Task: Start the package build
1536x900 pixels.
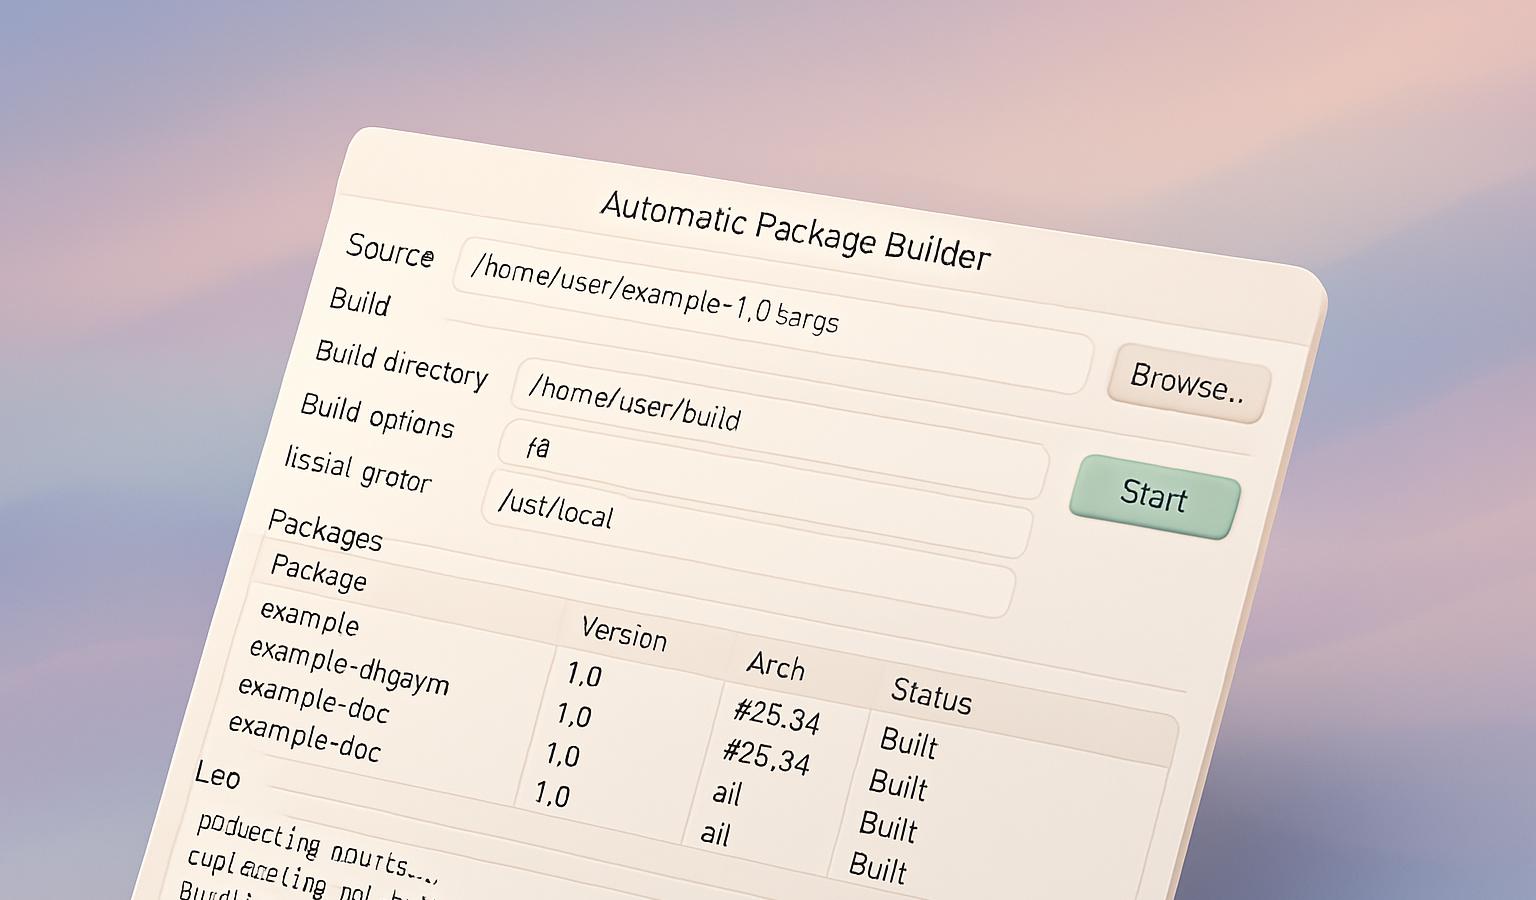Action: (1155, 496)
